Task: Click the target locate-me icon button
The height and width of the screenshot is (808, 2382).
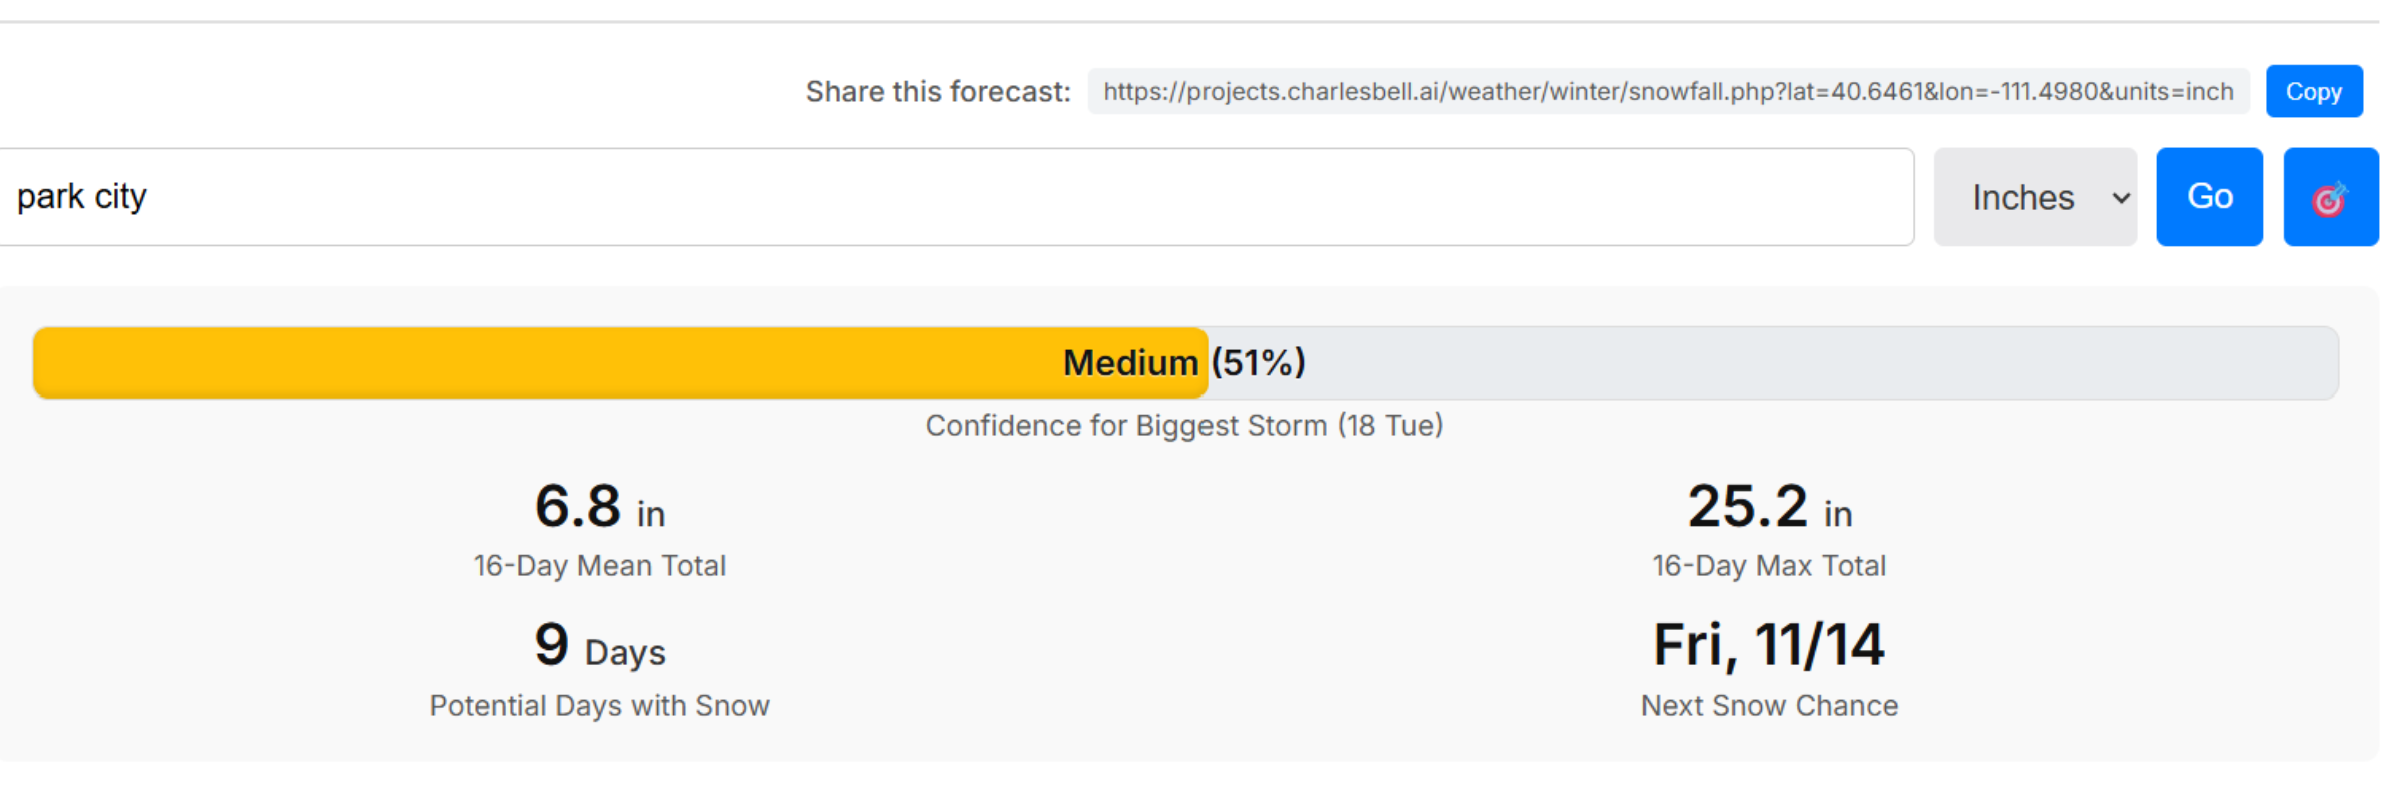Action: [x=2329, y=198]
